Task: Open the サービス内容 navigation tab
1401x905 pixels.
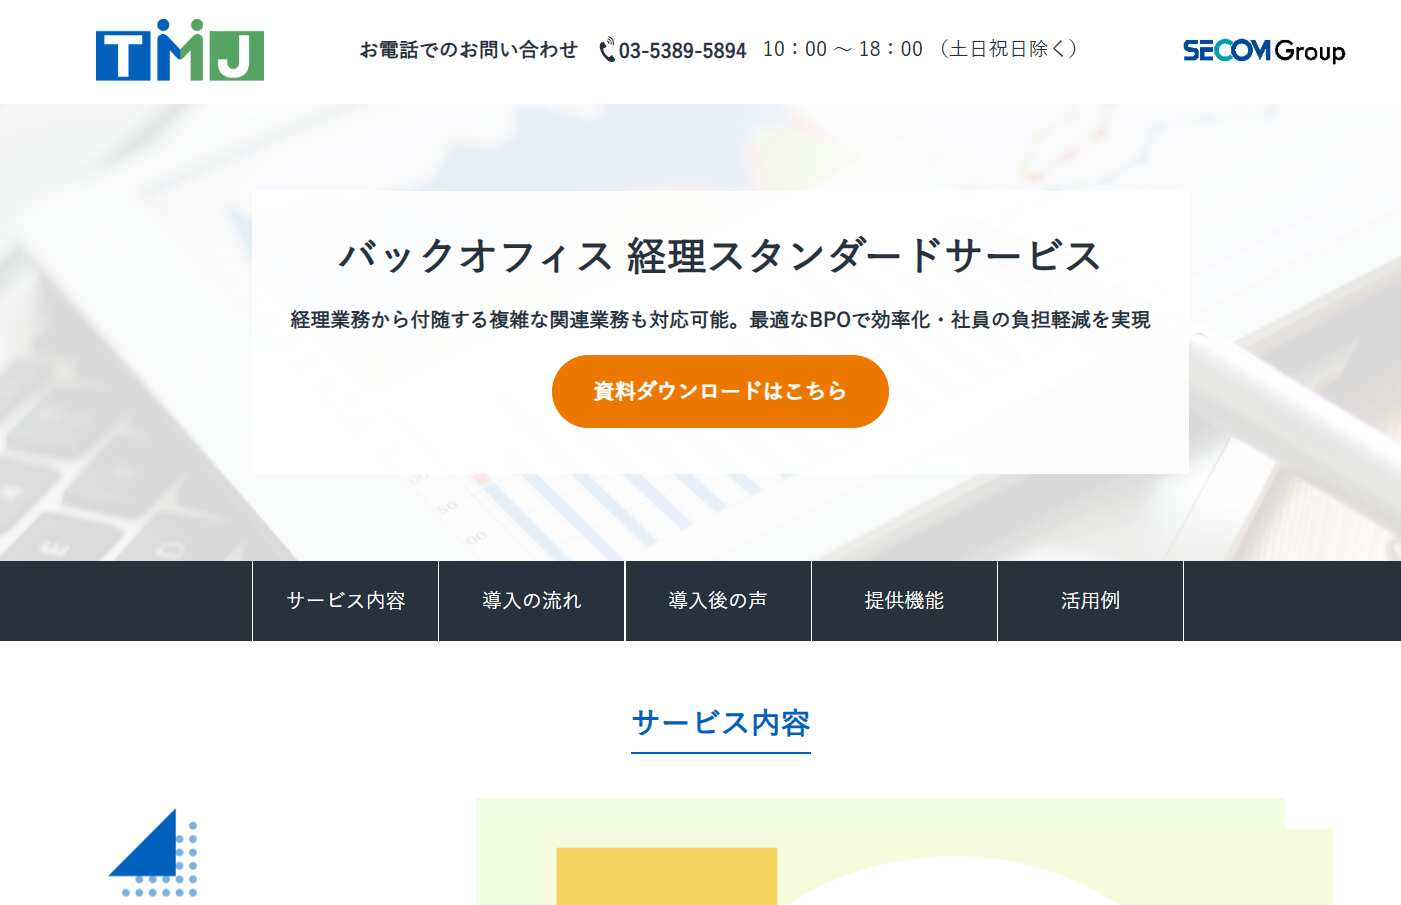Action: coord(346,601)
